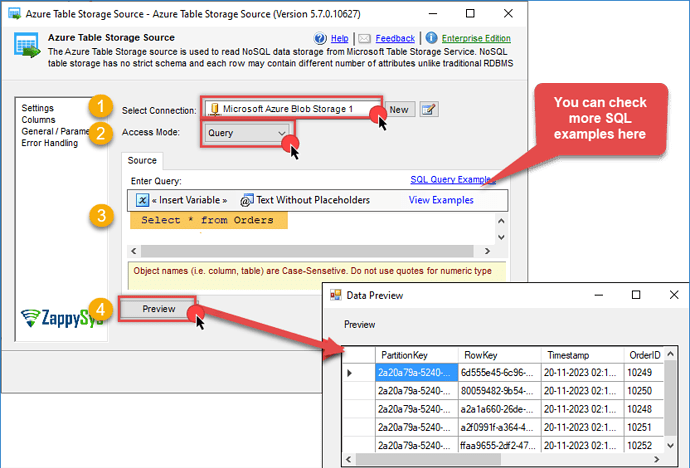Click OrderID column header in Data Preview

tap(644, 355)
